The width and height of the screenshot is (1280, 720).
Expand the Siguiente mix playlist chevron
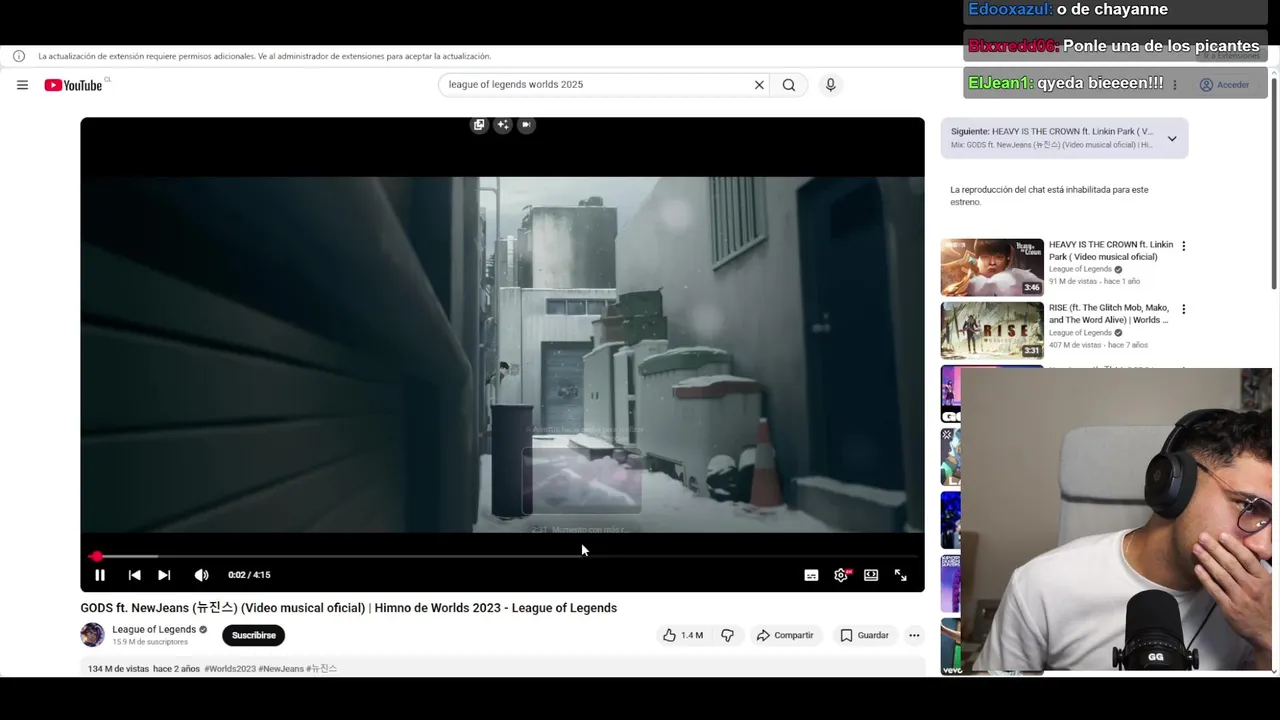coord(1172,138)
